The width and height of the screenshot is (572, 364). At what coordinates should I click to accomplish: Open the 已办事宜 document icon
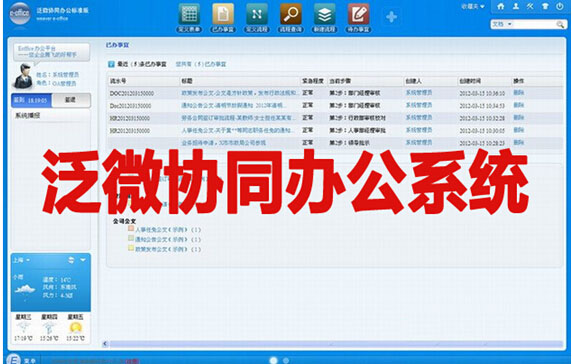pyautogui.click(x=223, y=15)
